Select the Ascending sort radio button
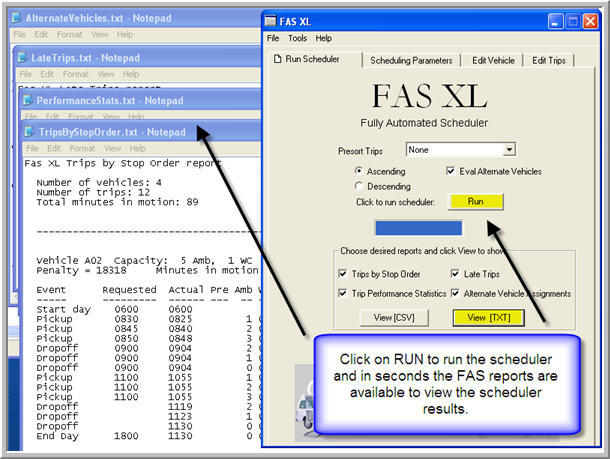The height and width of the screenshot is (459, 610). 359,171
